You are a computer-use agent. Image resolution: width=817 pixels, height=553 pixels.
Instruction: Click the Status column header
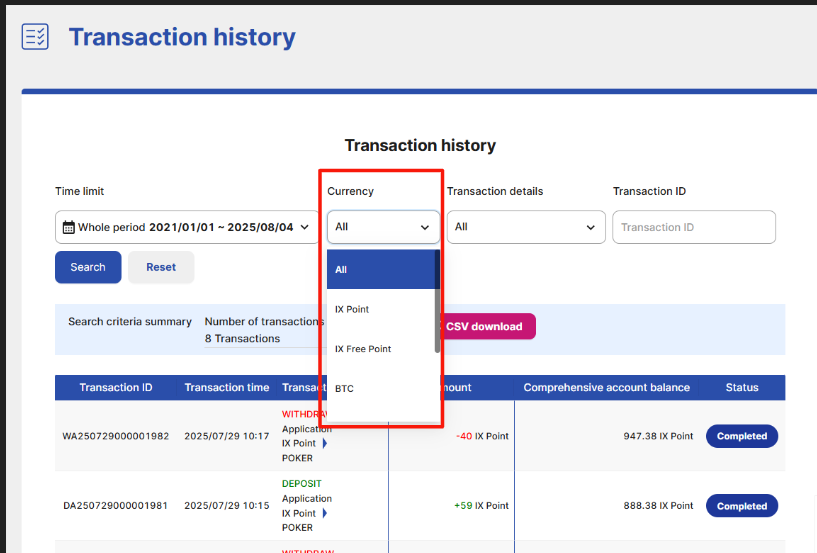point(742,387)
